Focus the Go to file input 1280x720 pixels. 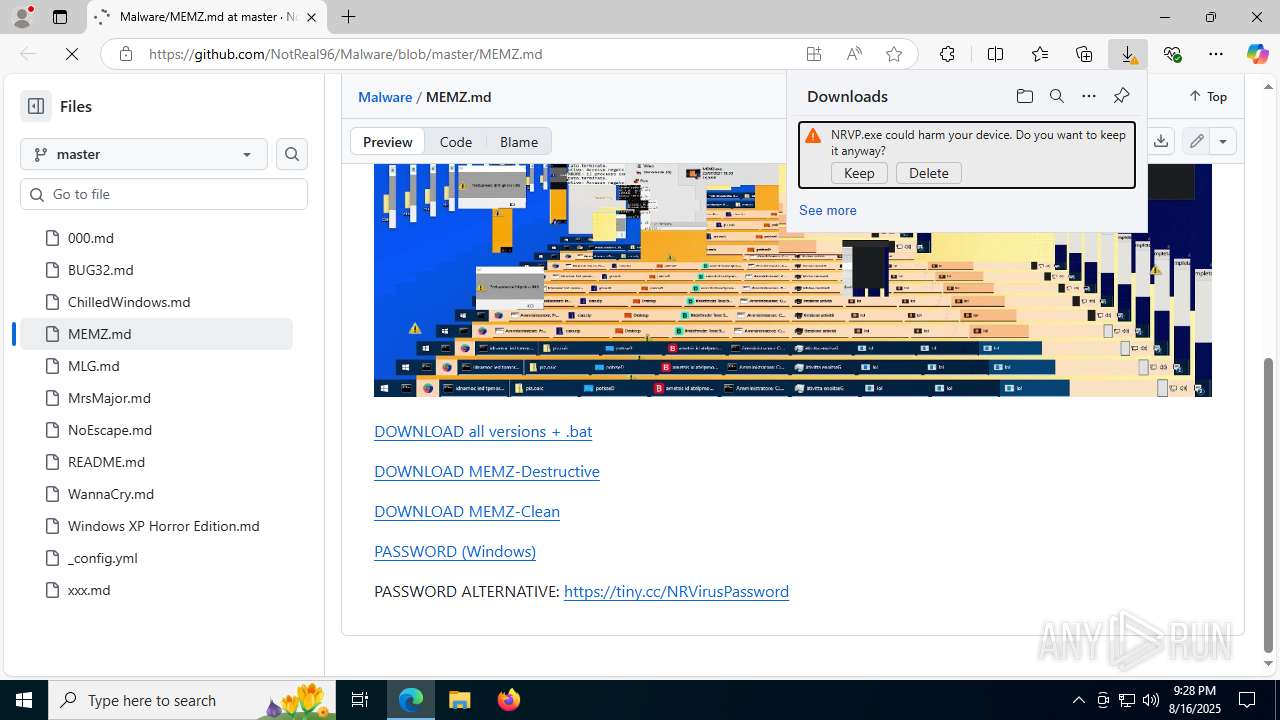click(x=164, y=194)
